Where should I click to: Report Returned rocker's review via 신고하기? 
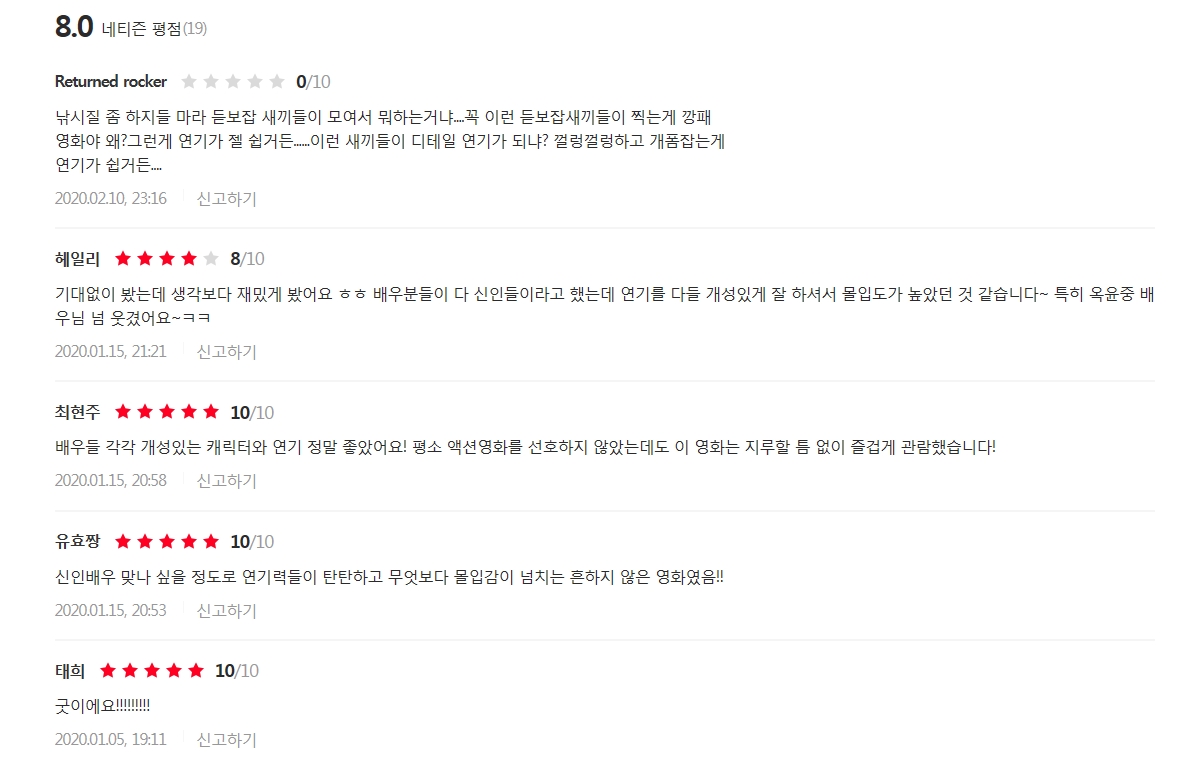226,199
